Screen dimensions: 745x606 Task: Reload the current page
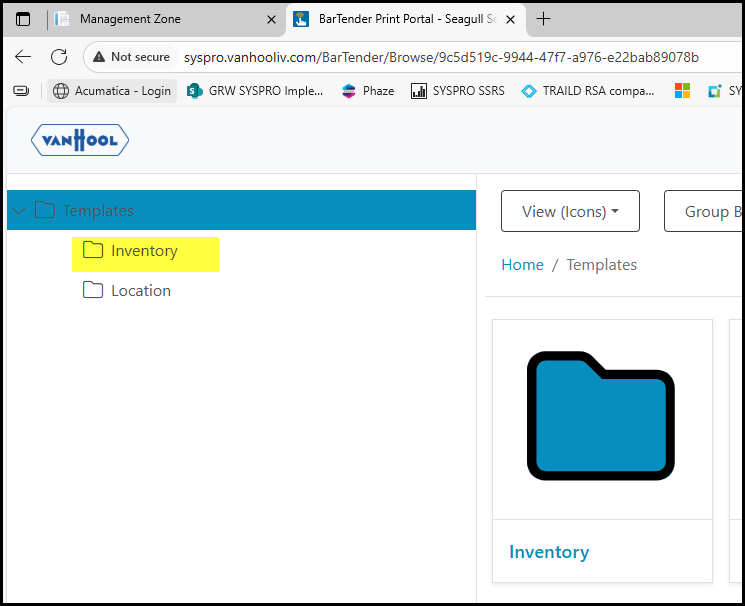[x=59, y=57]
